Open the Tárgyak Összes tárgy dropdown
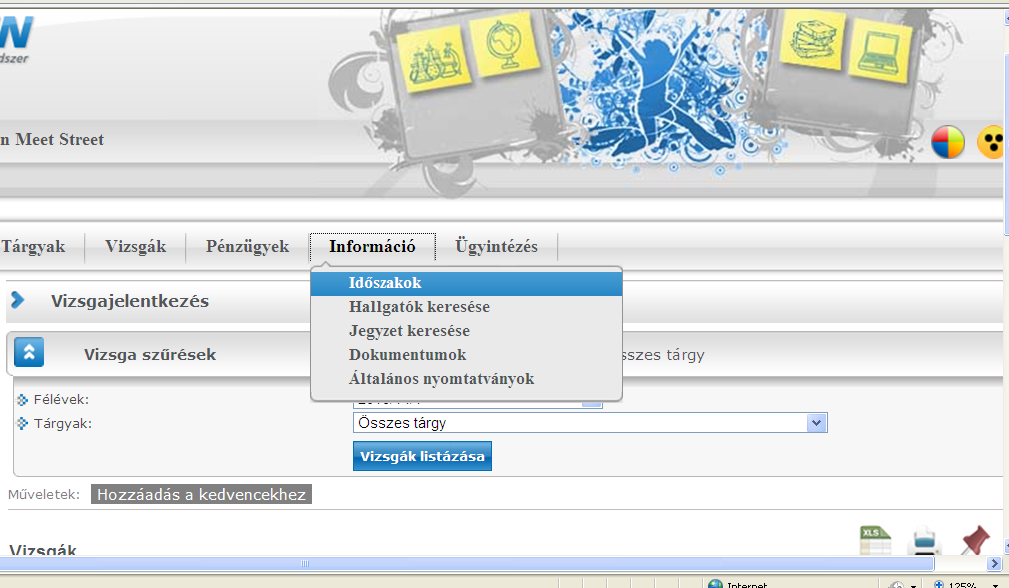This screenshot has width=1009, height=588. point(590,423)
